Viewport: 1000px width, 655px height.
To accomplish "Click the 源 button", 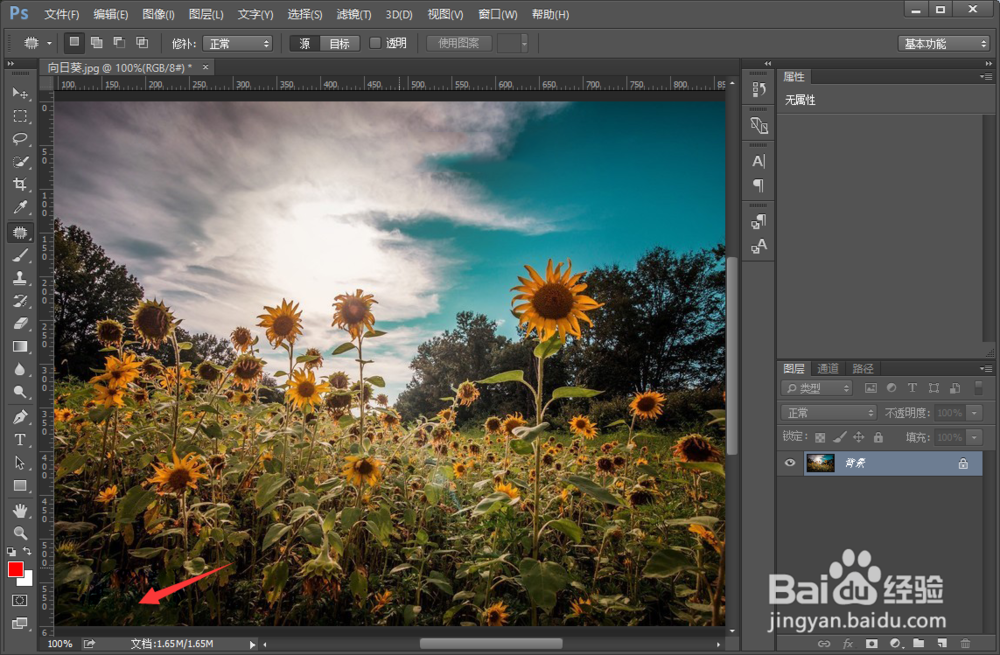I will 305,43.
